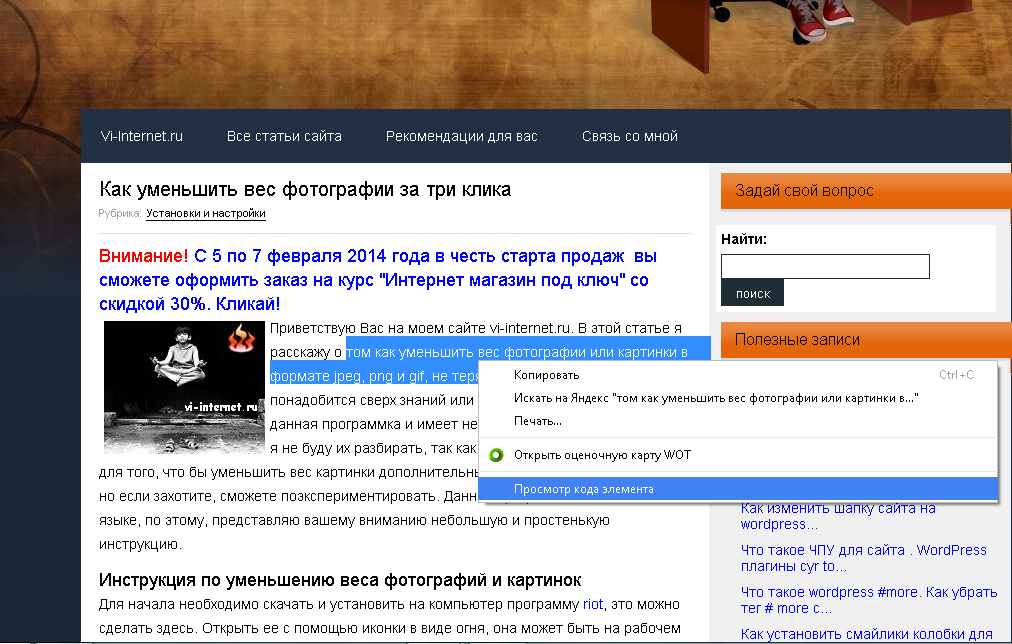This screenshot has width=1012, height=644.
Task: Click the WOT green circle icon in context menu
Action: [496, 455]
